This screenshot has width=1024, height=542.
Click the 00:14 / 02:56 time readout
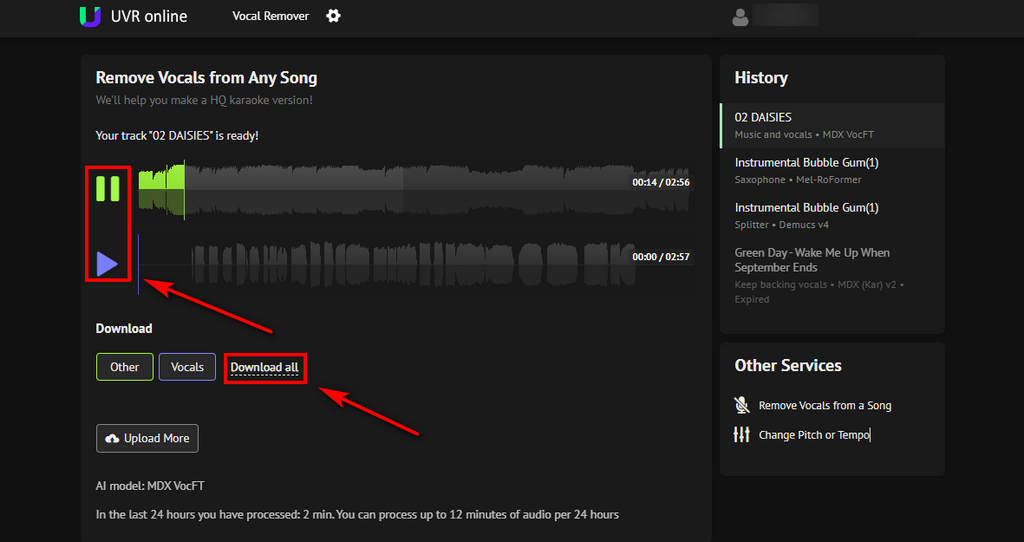click(x=661, y=182)
